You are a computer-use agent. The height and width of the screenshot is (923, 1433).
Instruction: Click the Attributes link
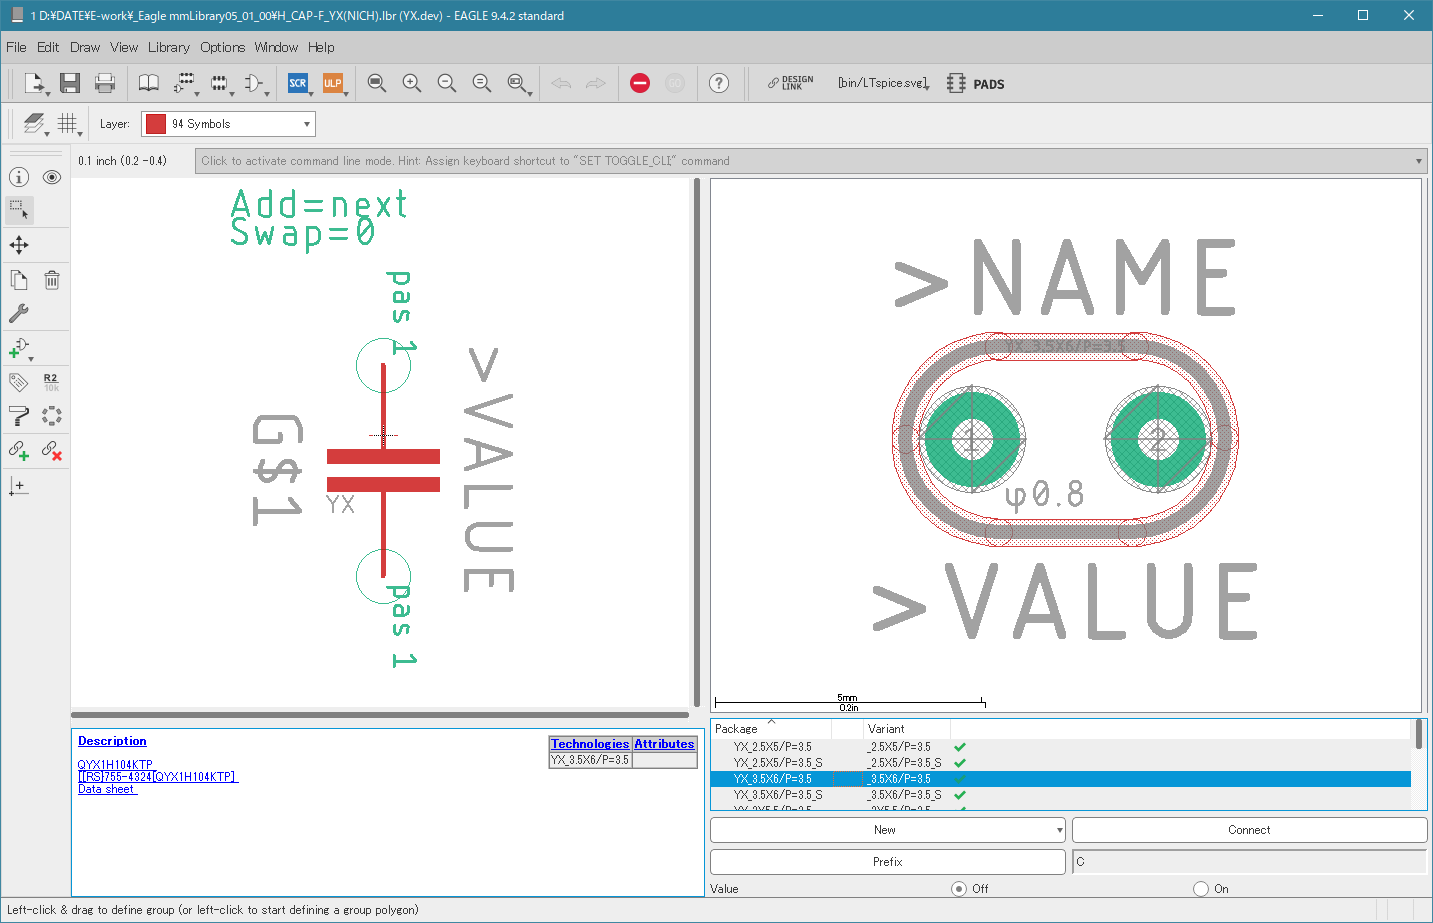tap(664, 744)
